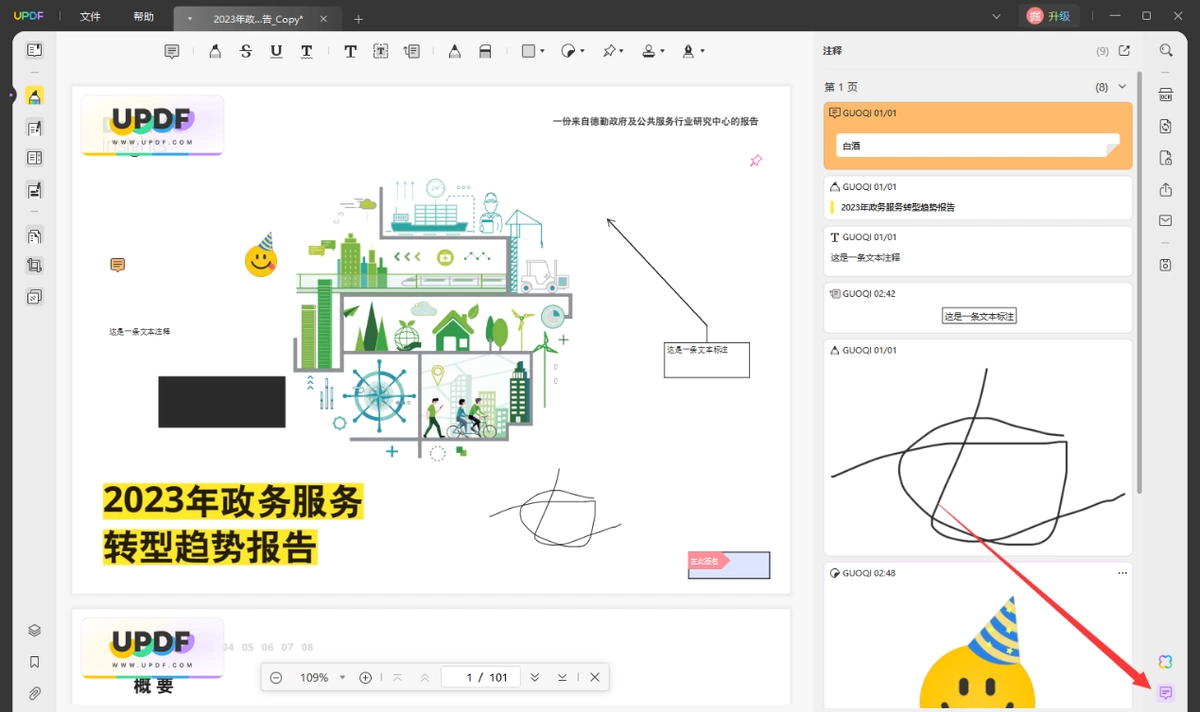1200x712 pixels.
Task: Select the highlighter tool
Action: 215,51
